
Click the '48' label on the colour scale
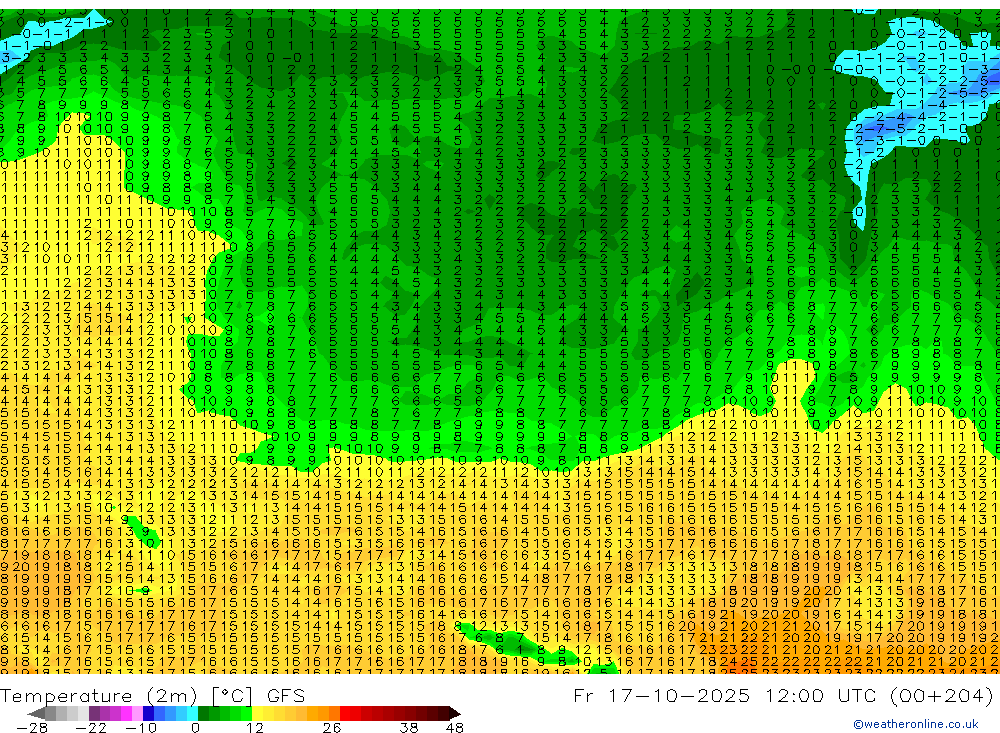coord(454,727)
